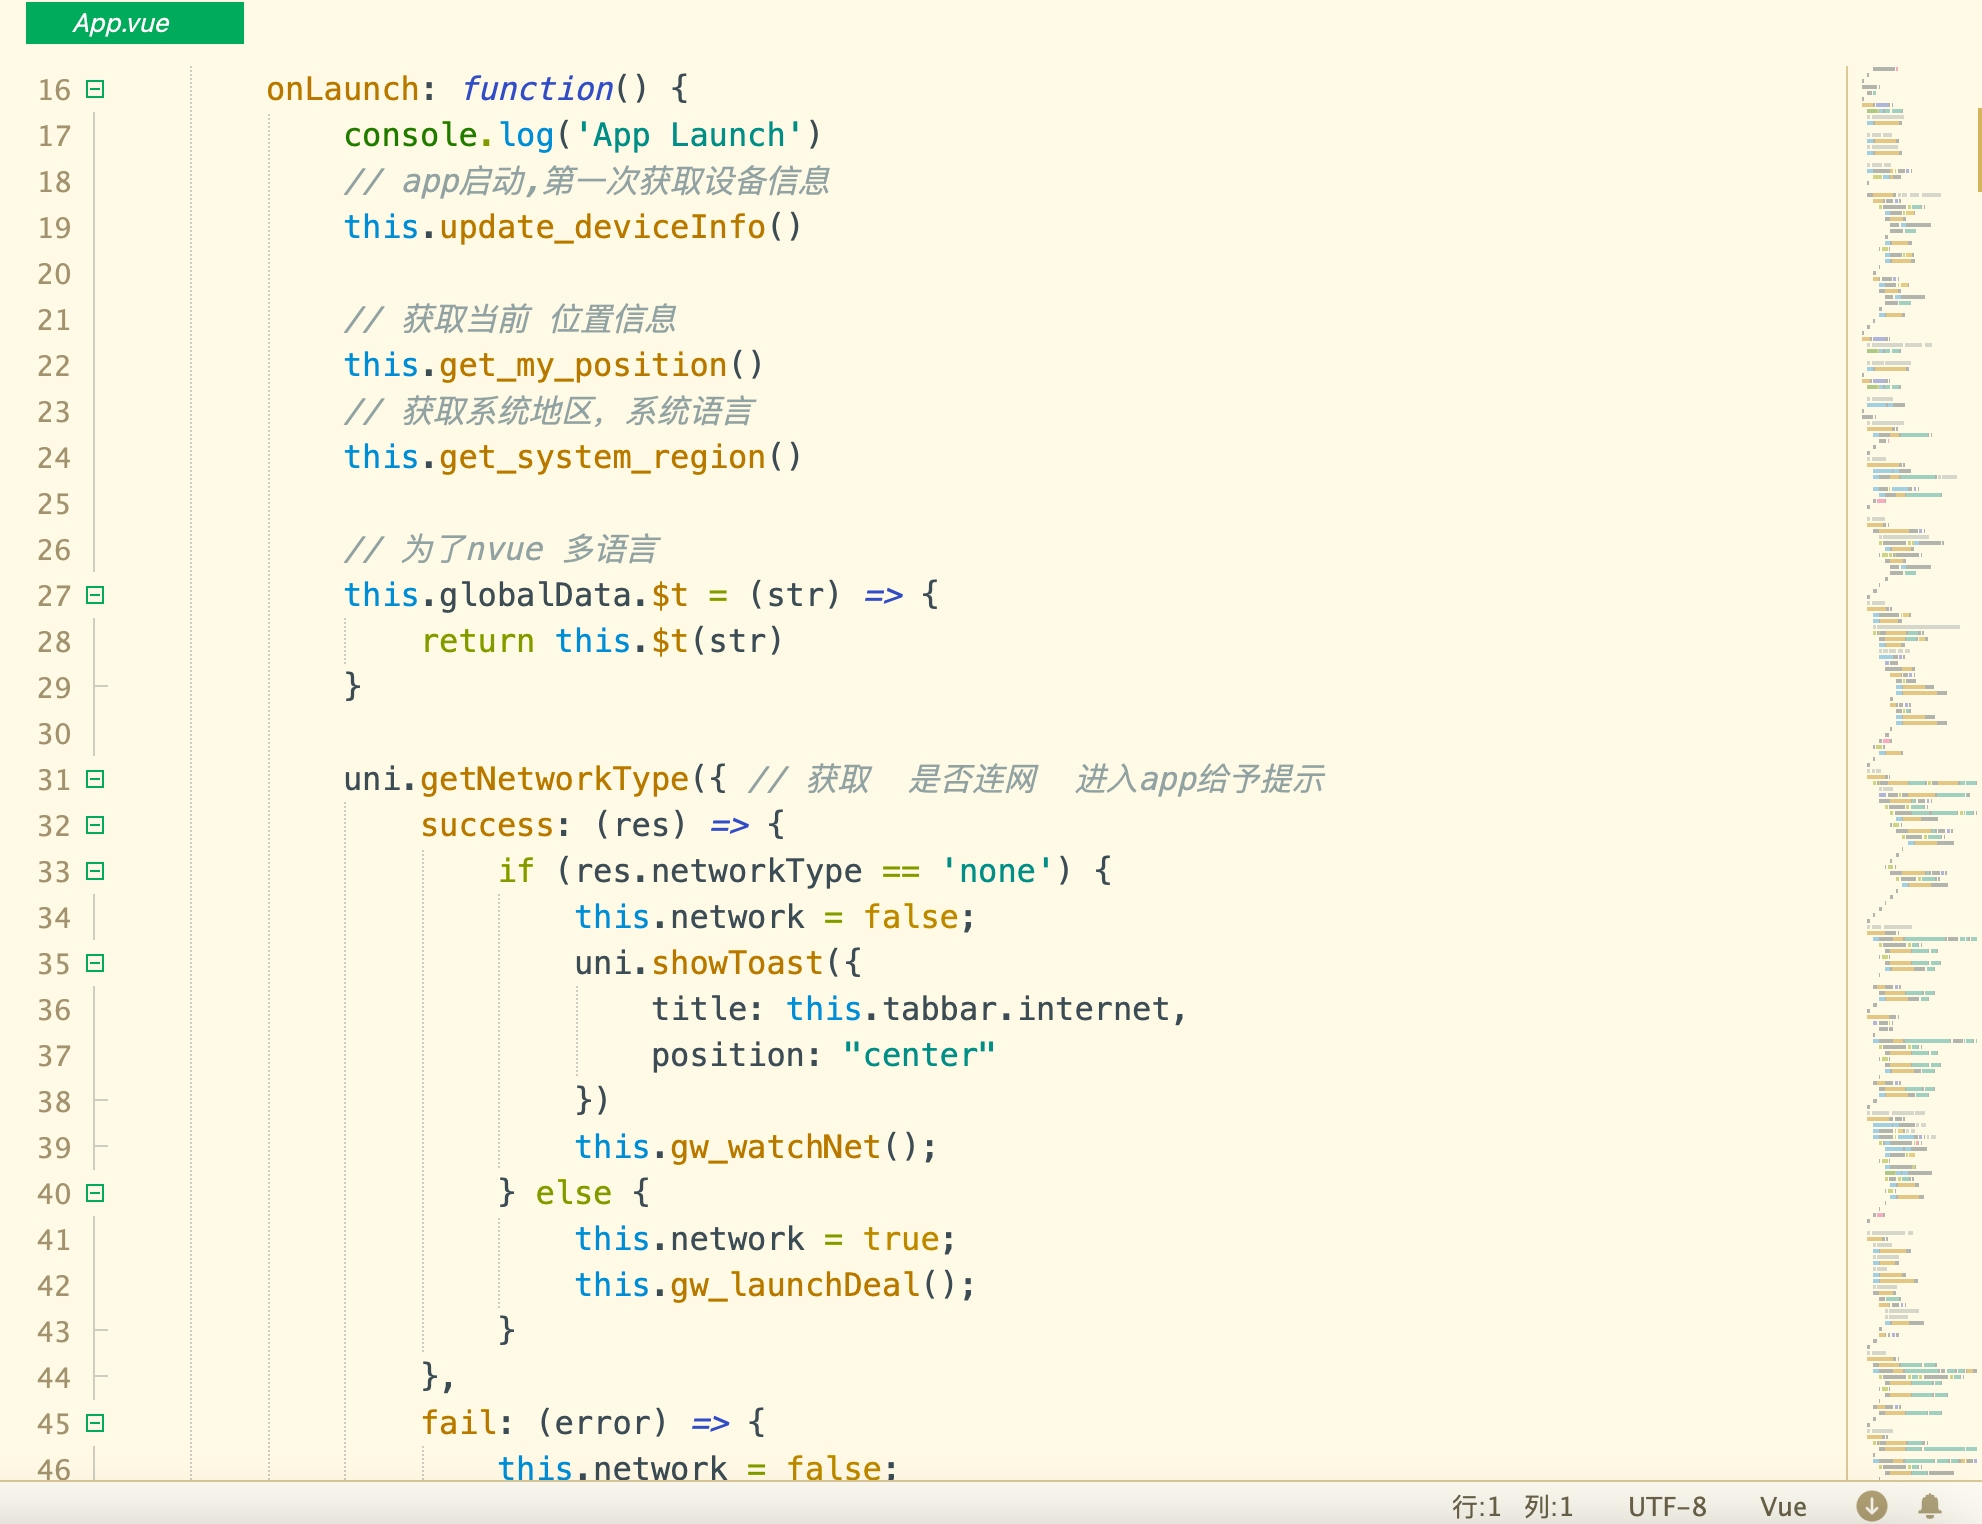
Task: Open the notification bell in status bar
Action: pyautogui.click(x=1930, y=1506)
